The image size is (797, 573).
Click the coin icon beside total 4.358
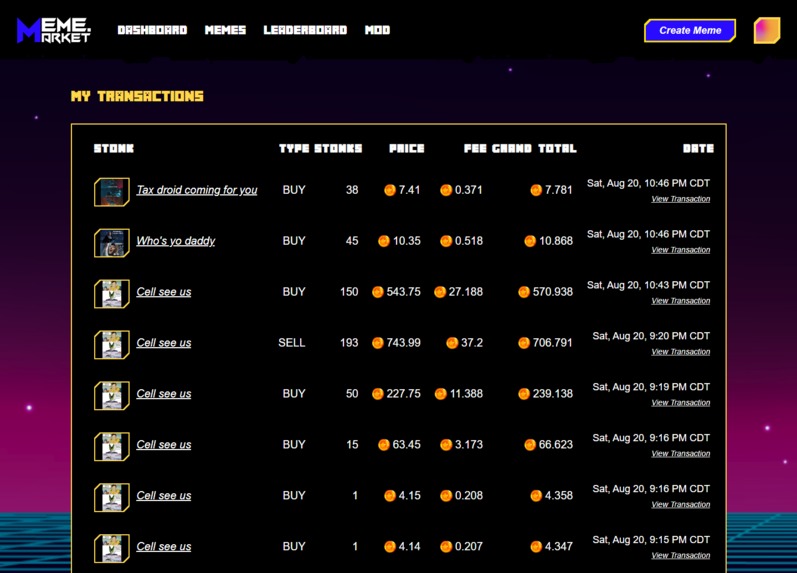coord(536,495)
